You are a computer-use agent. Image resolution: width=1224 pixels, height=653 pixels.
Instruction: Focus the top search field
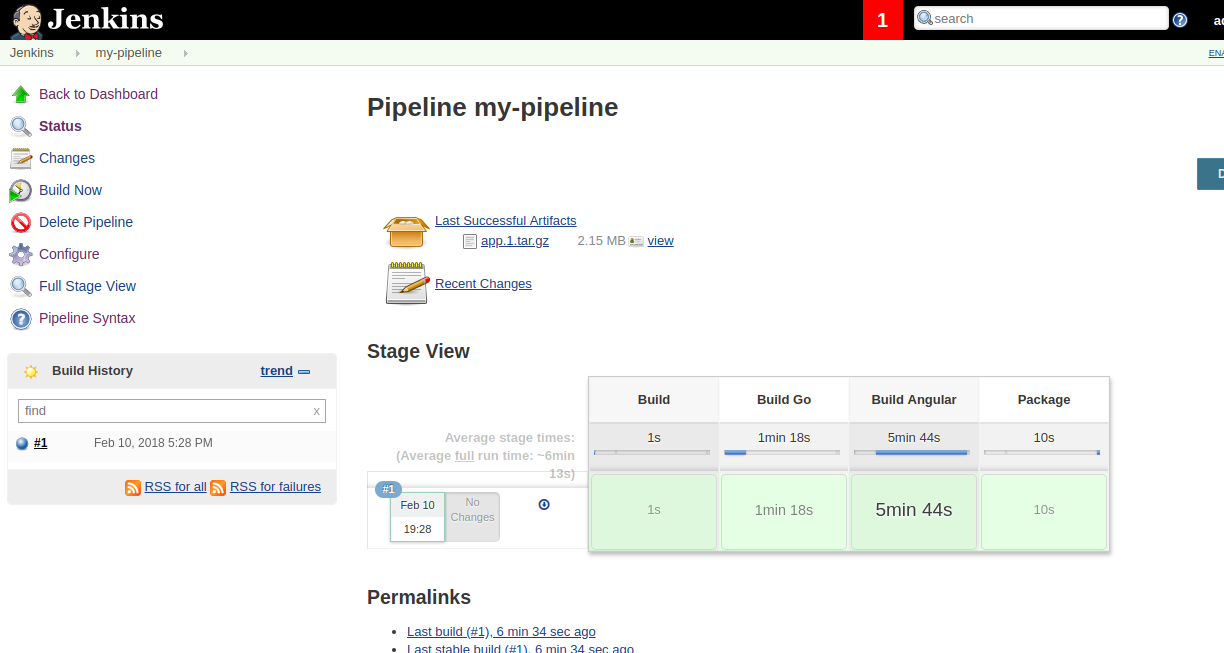coord(1041,19)
